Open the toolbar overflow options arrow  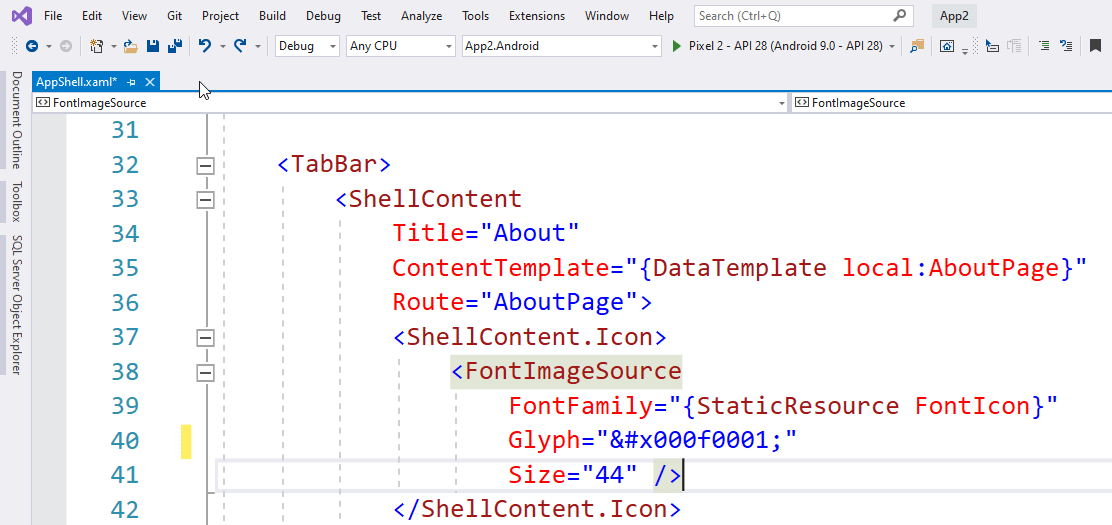[x=965, y=50]
